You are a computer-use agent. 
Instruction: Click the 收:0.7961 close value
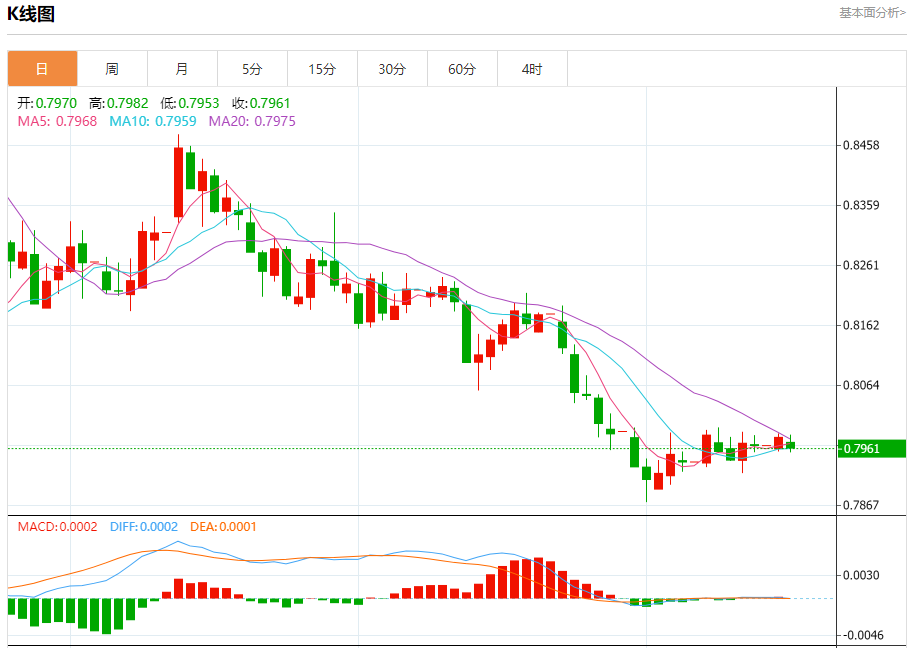(x=261, y=103)
